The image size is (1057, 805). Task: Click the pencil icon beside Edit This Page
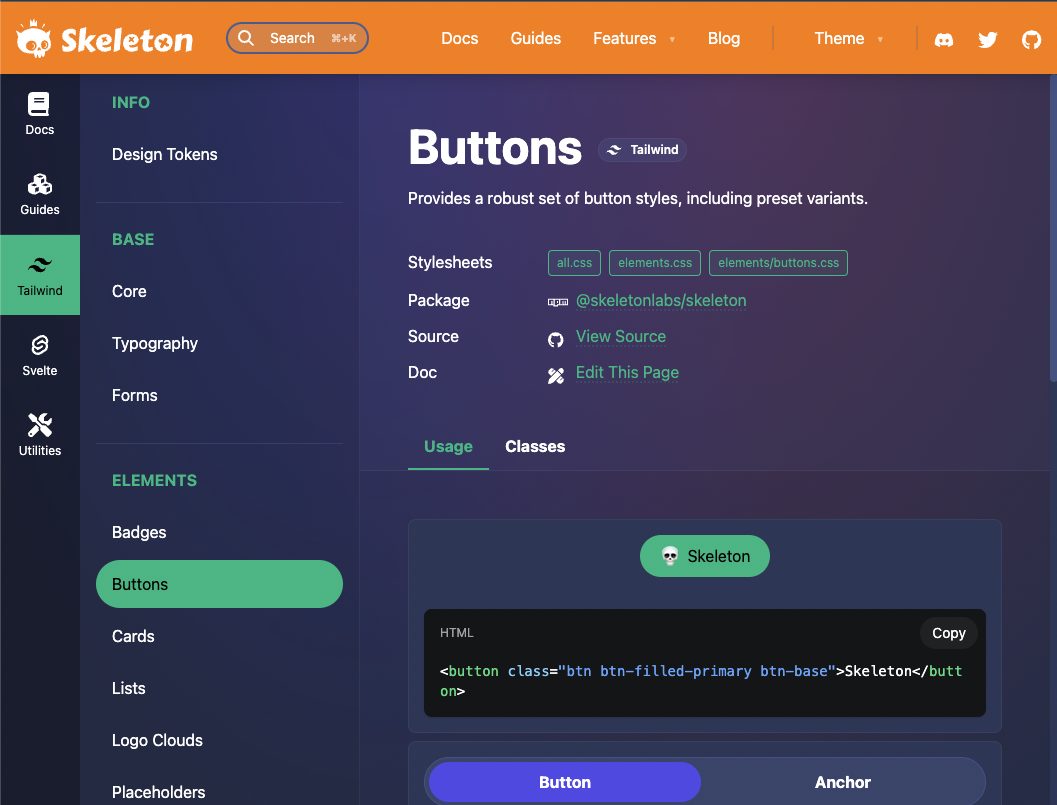tap(555, 376)
